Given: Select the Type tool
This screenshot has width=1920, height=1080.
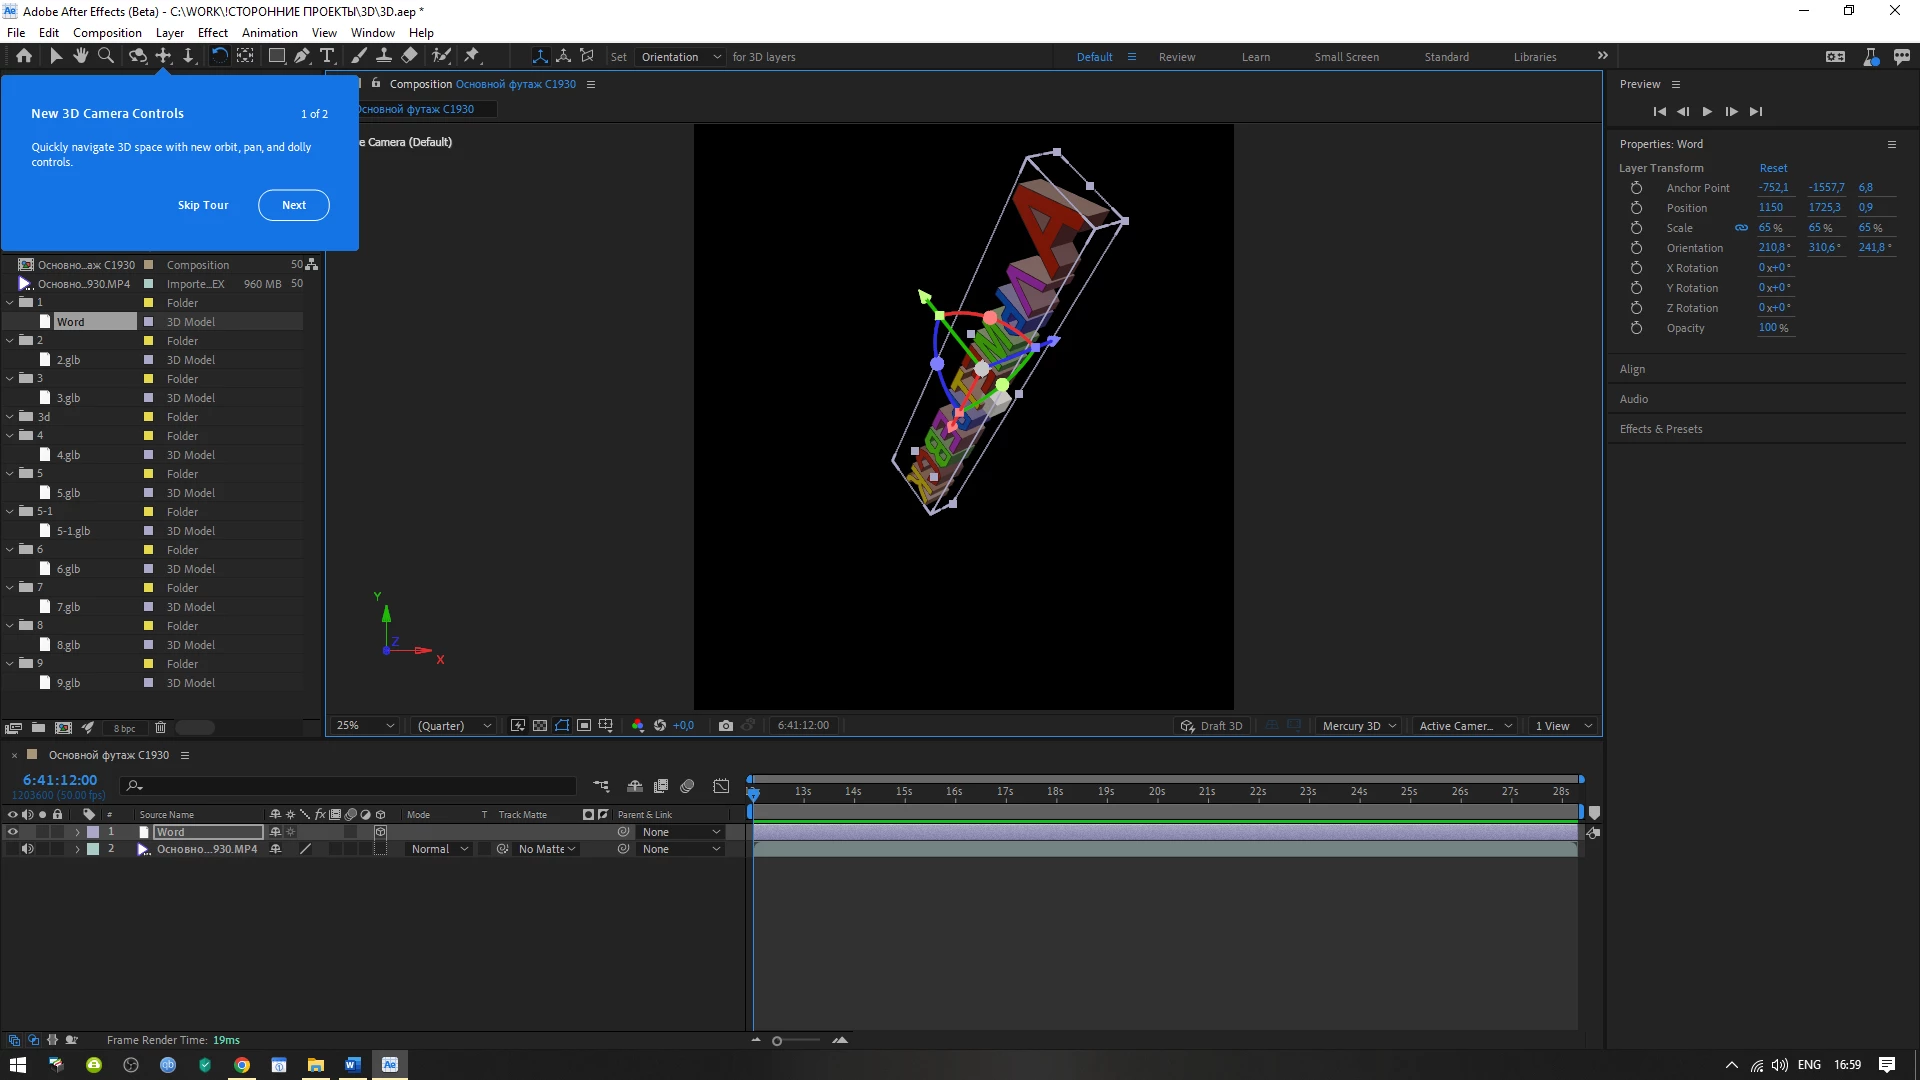Looking at the screenshot, I should [x=327, y=56].
